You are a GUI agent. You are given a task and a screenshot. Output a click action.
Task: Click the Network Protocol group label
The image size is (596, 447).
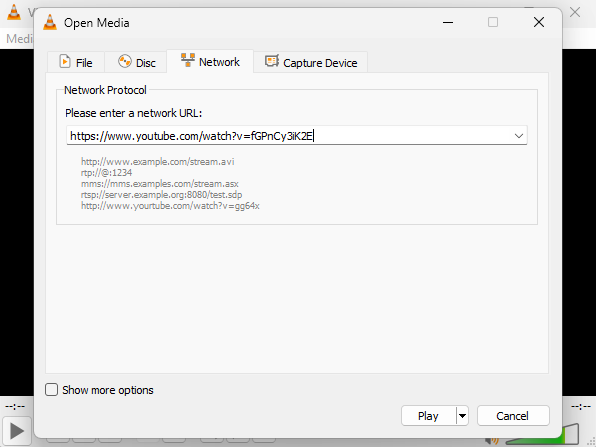pos(105,90)
